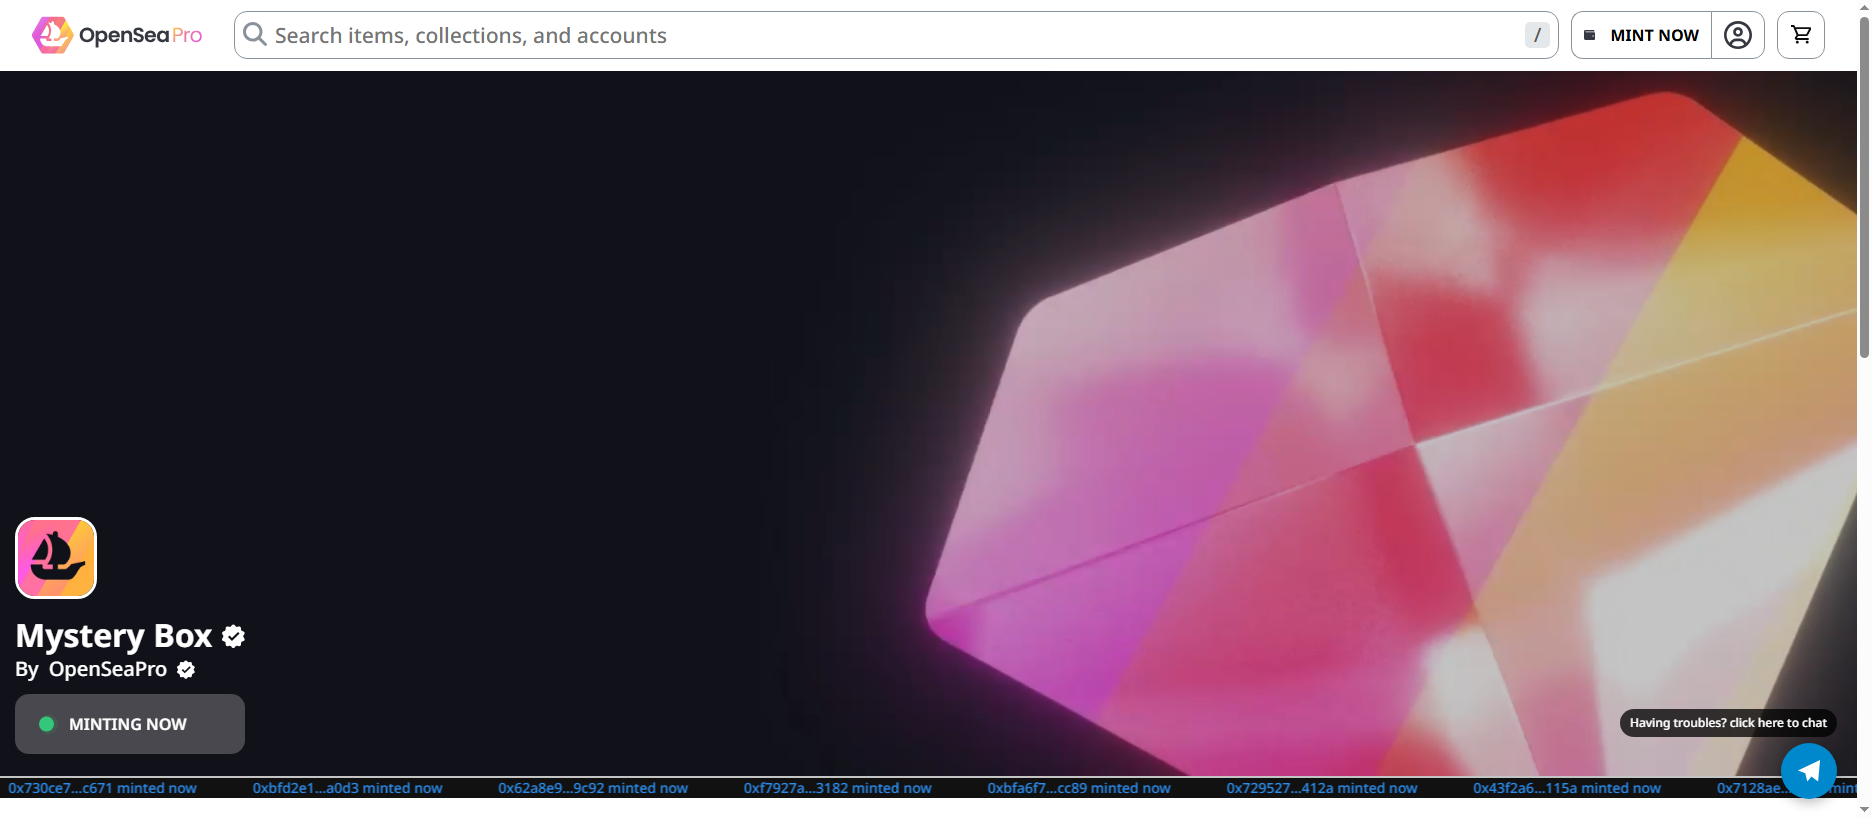The width and height of the screenshot is (1872, 818).
Task: Open the shopping cart
Action: point(1801,35)
